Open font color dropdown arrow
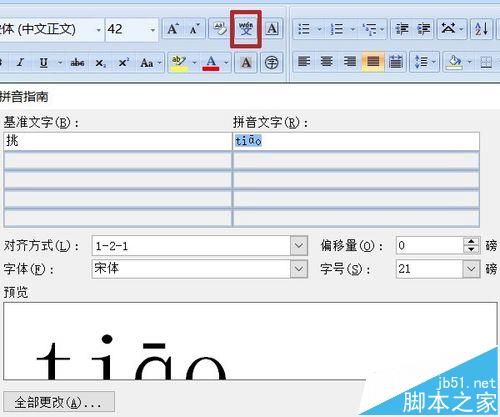The height and width of the screenshot is (417, 500). tap(226, 62)
